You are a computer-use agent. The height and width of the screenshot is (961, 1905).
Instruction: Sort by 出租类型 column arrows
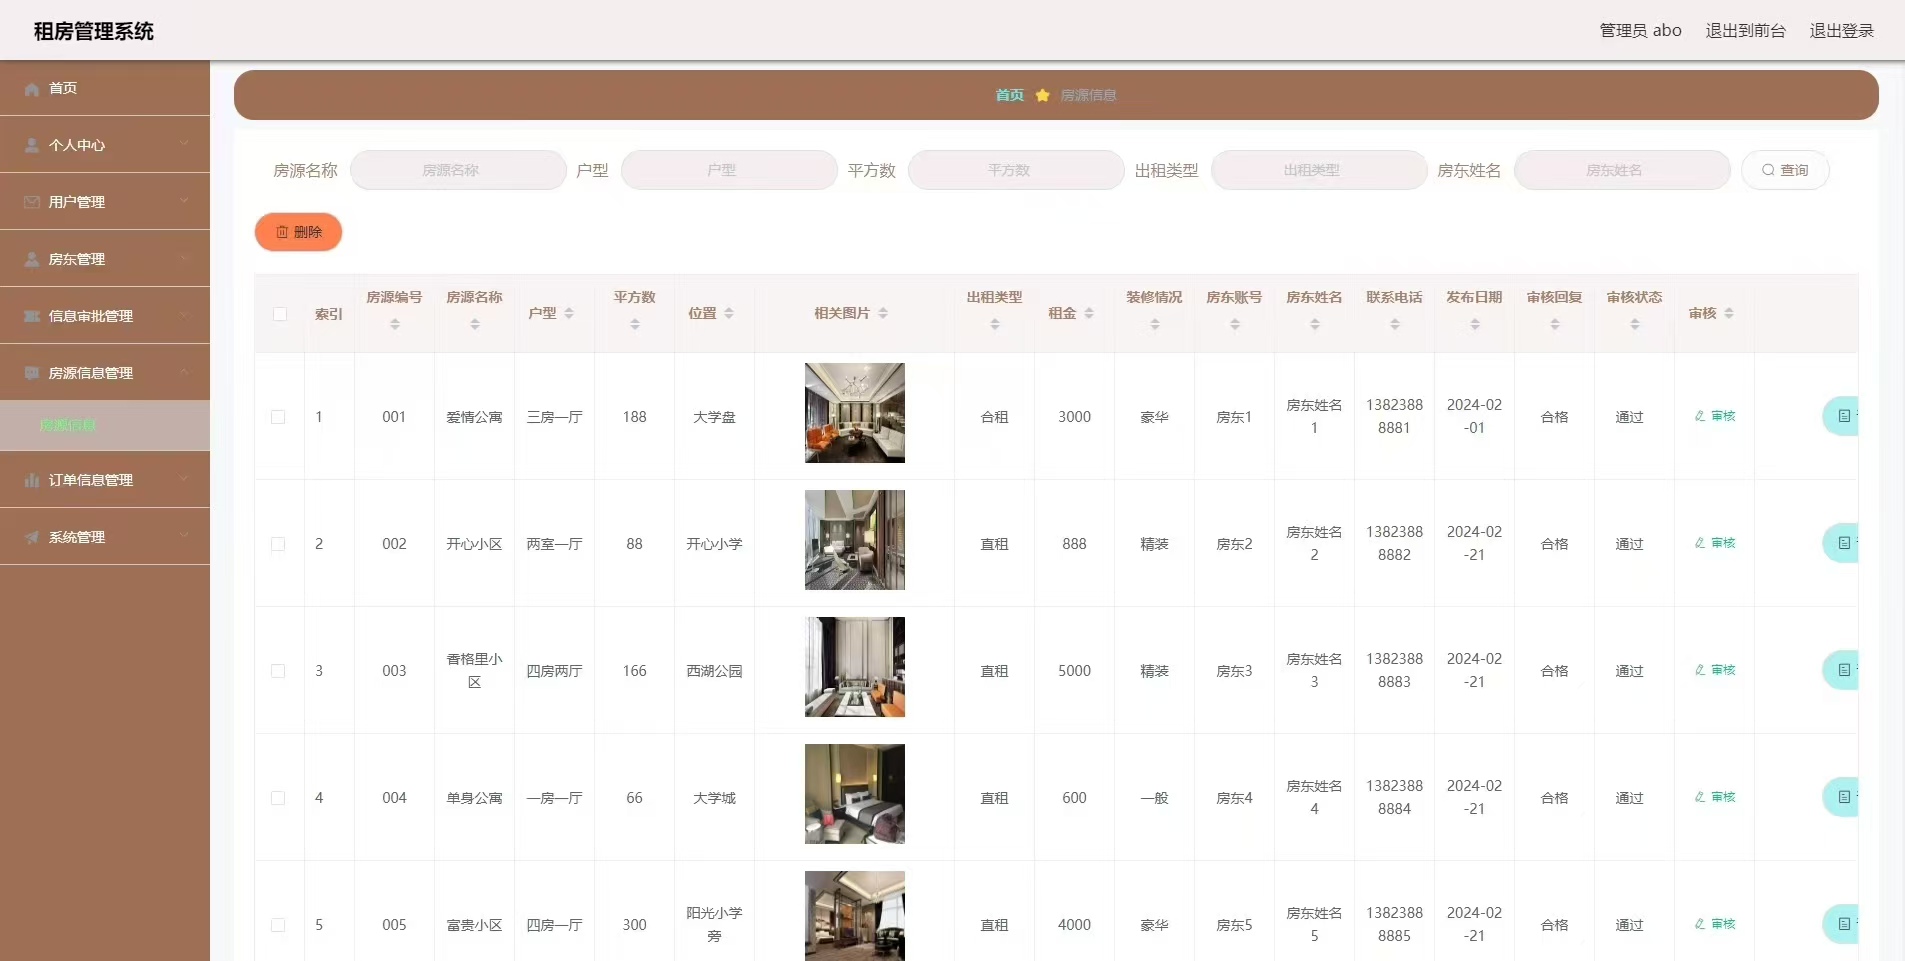coord(995,324)
